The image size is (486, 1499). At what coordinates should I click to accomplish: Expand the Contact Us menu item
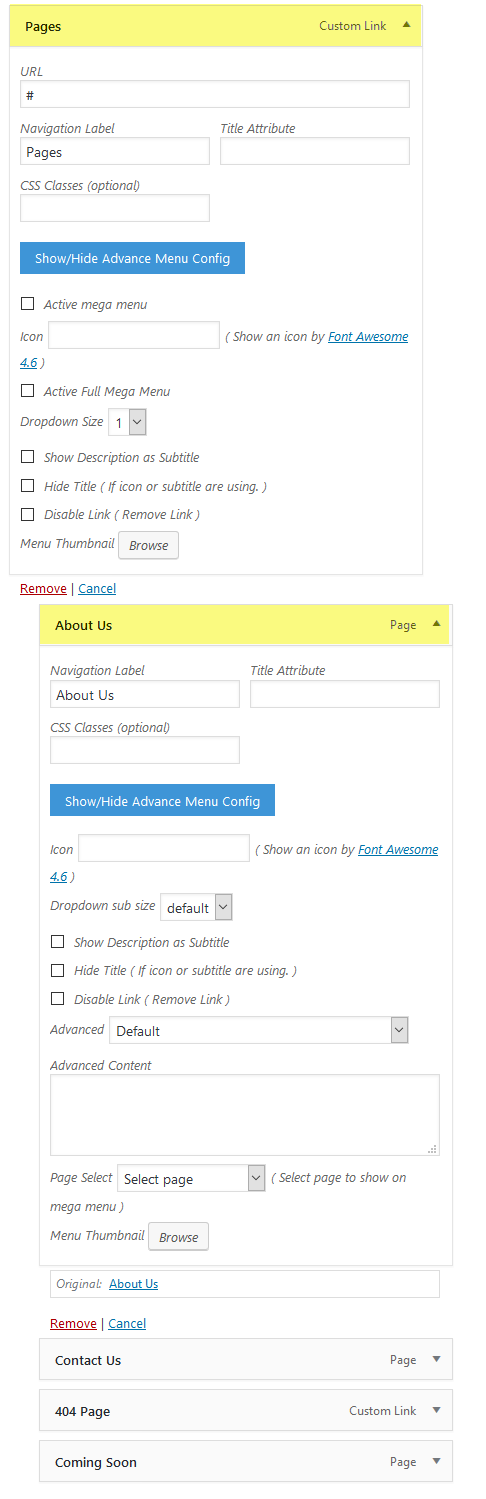tap(435, 1359)
